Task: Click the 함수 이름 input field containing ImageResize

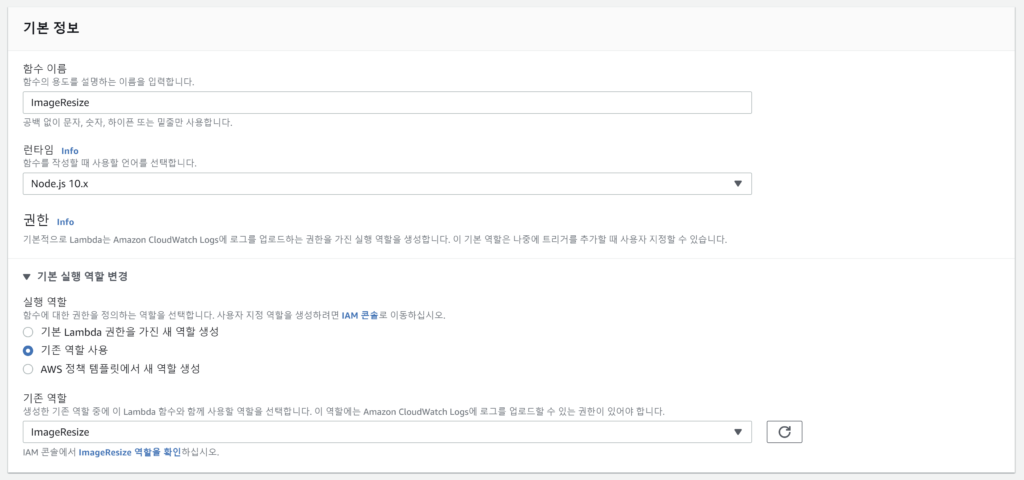Action: (386, 102)
